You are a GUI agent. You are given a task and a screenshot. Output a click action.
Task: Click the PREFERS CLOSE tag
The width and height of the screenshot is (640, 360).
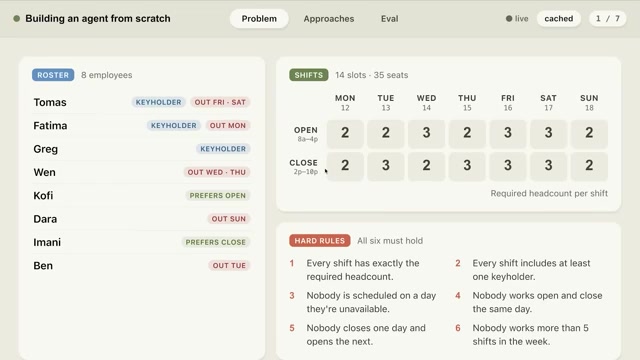click(216, 242)
